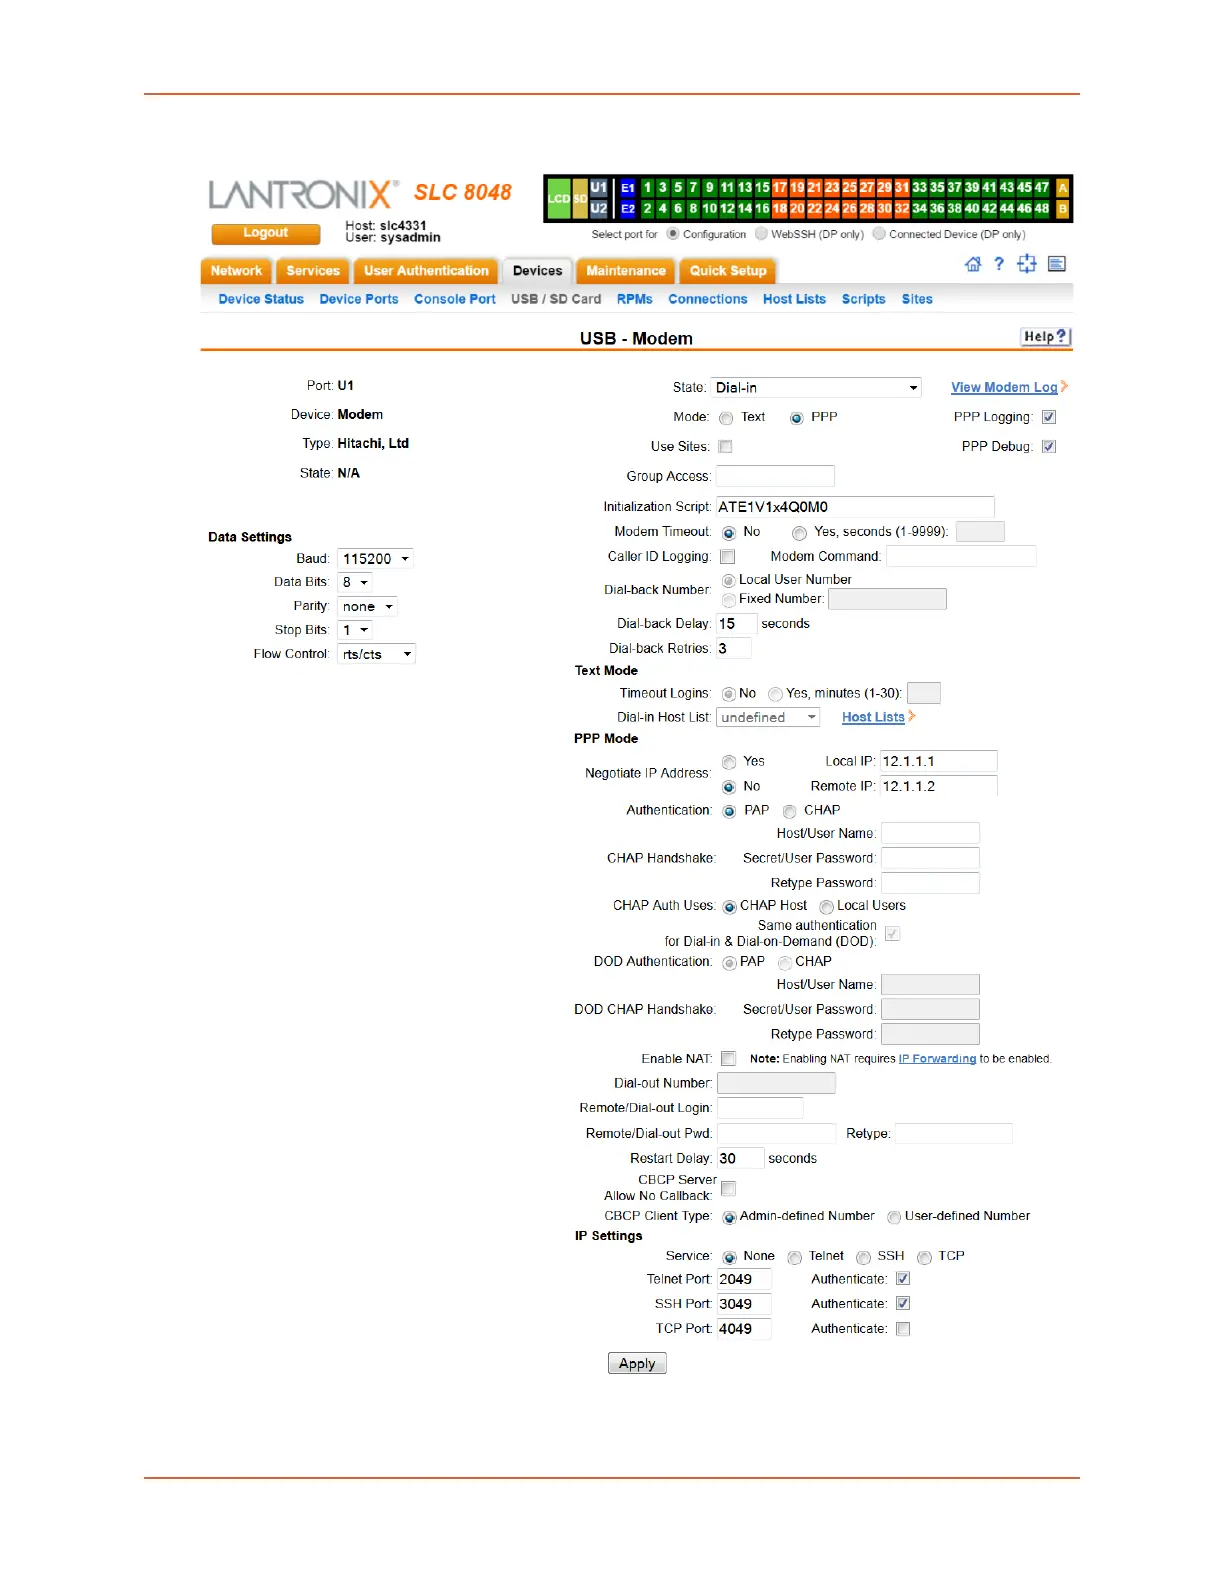Click the Lantronix logo
The height and width of the screenshot is (1584, 1224).
(x=304, y=194)
